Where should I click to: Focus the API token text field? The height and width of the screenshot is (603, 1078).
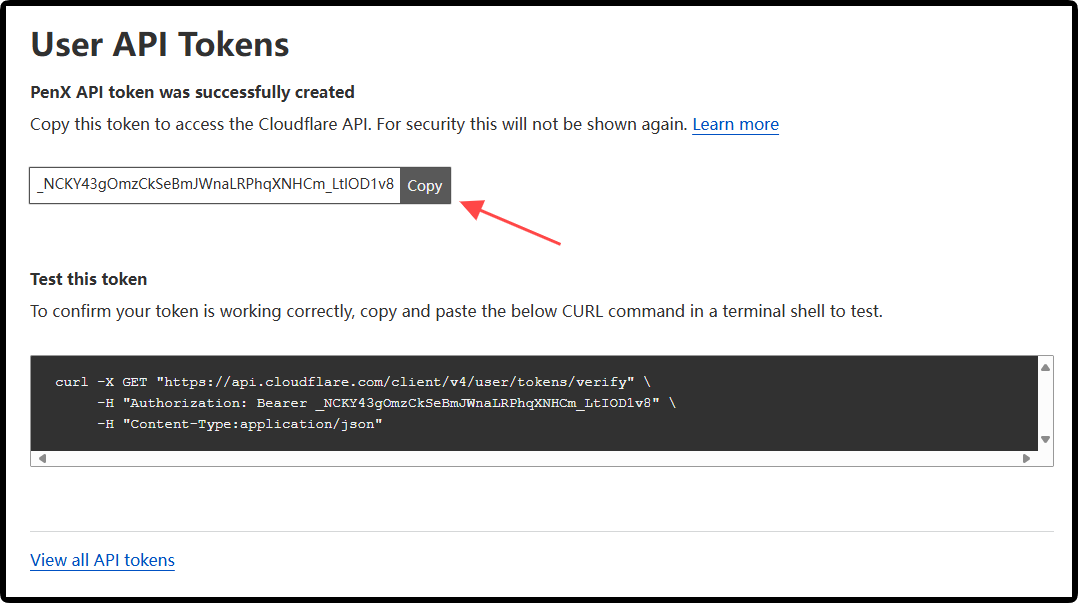(215, 186)
